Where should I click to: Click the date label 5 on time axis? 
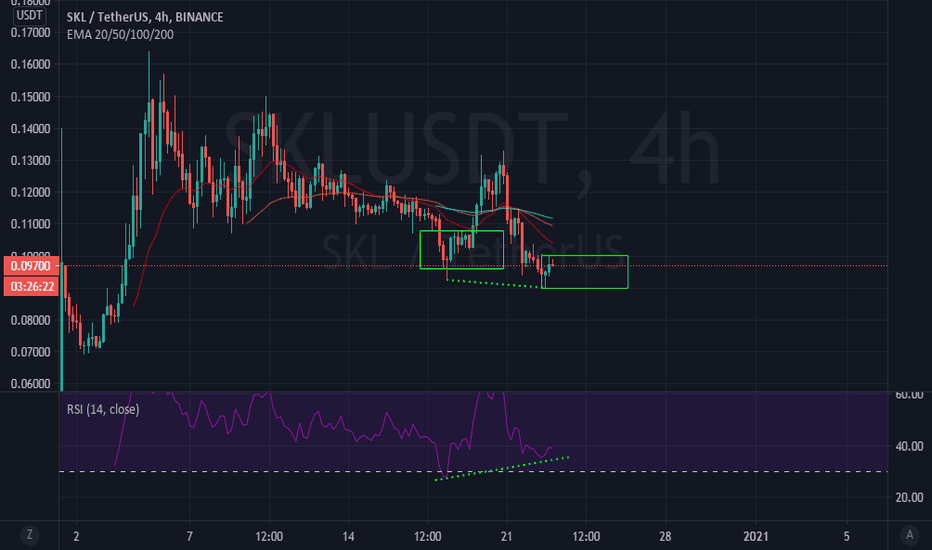click(x=846, y=536)
